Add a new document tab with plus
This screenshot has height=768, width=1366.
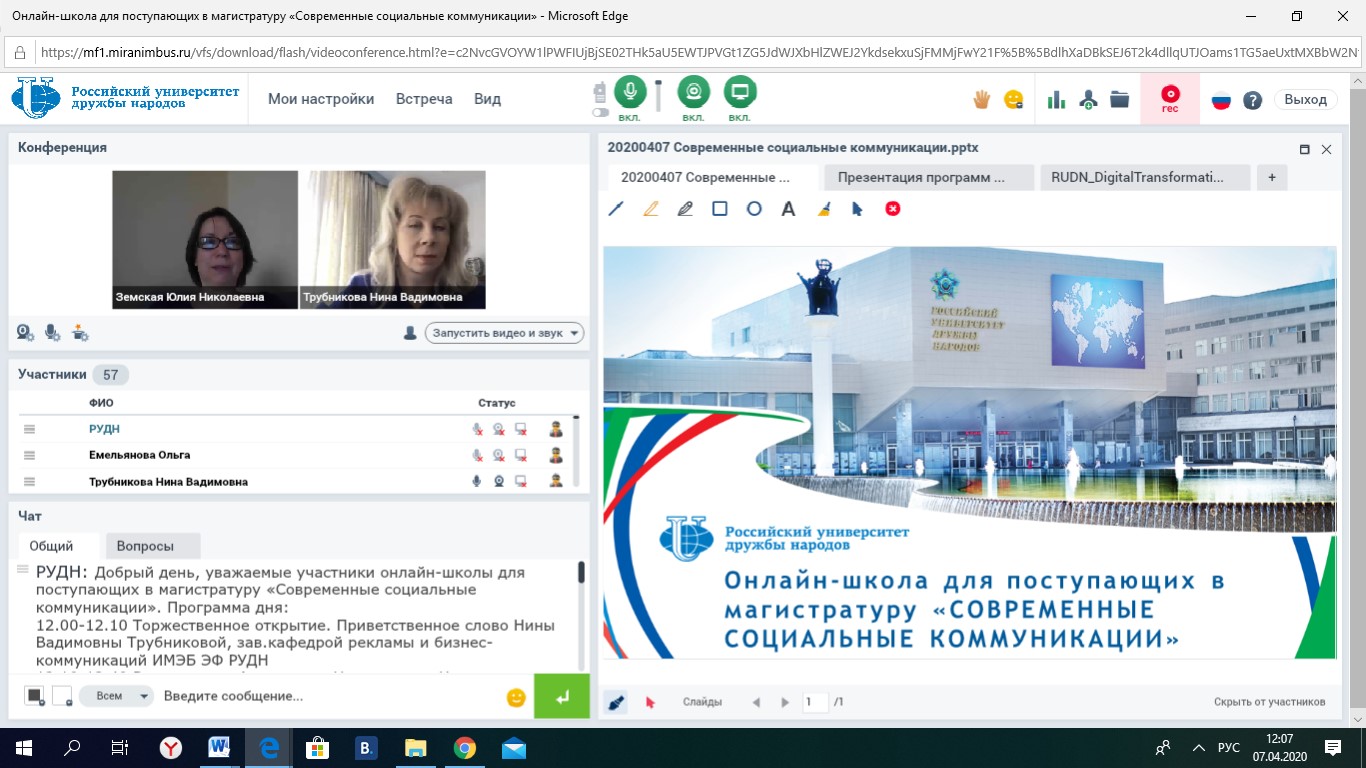pos(1272,177)
